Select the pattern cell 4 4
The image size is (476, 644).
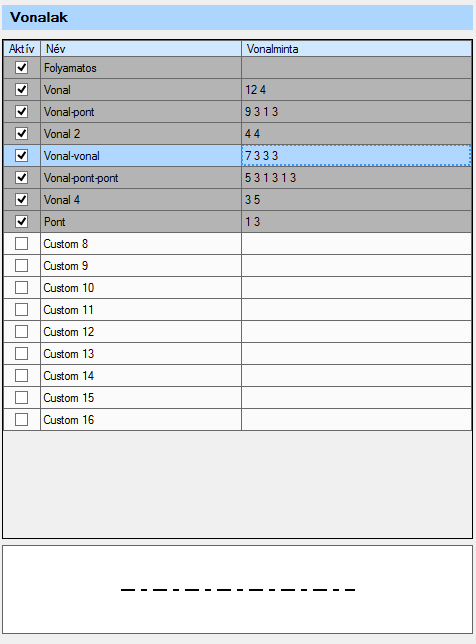click(x=356, y=133)
